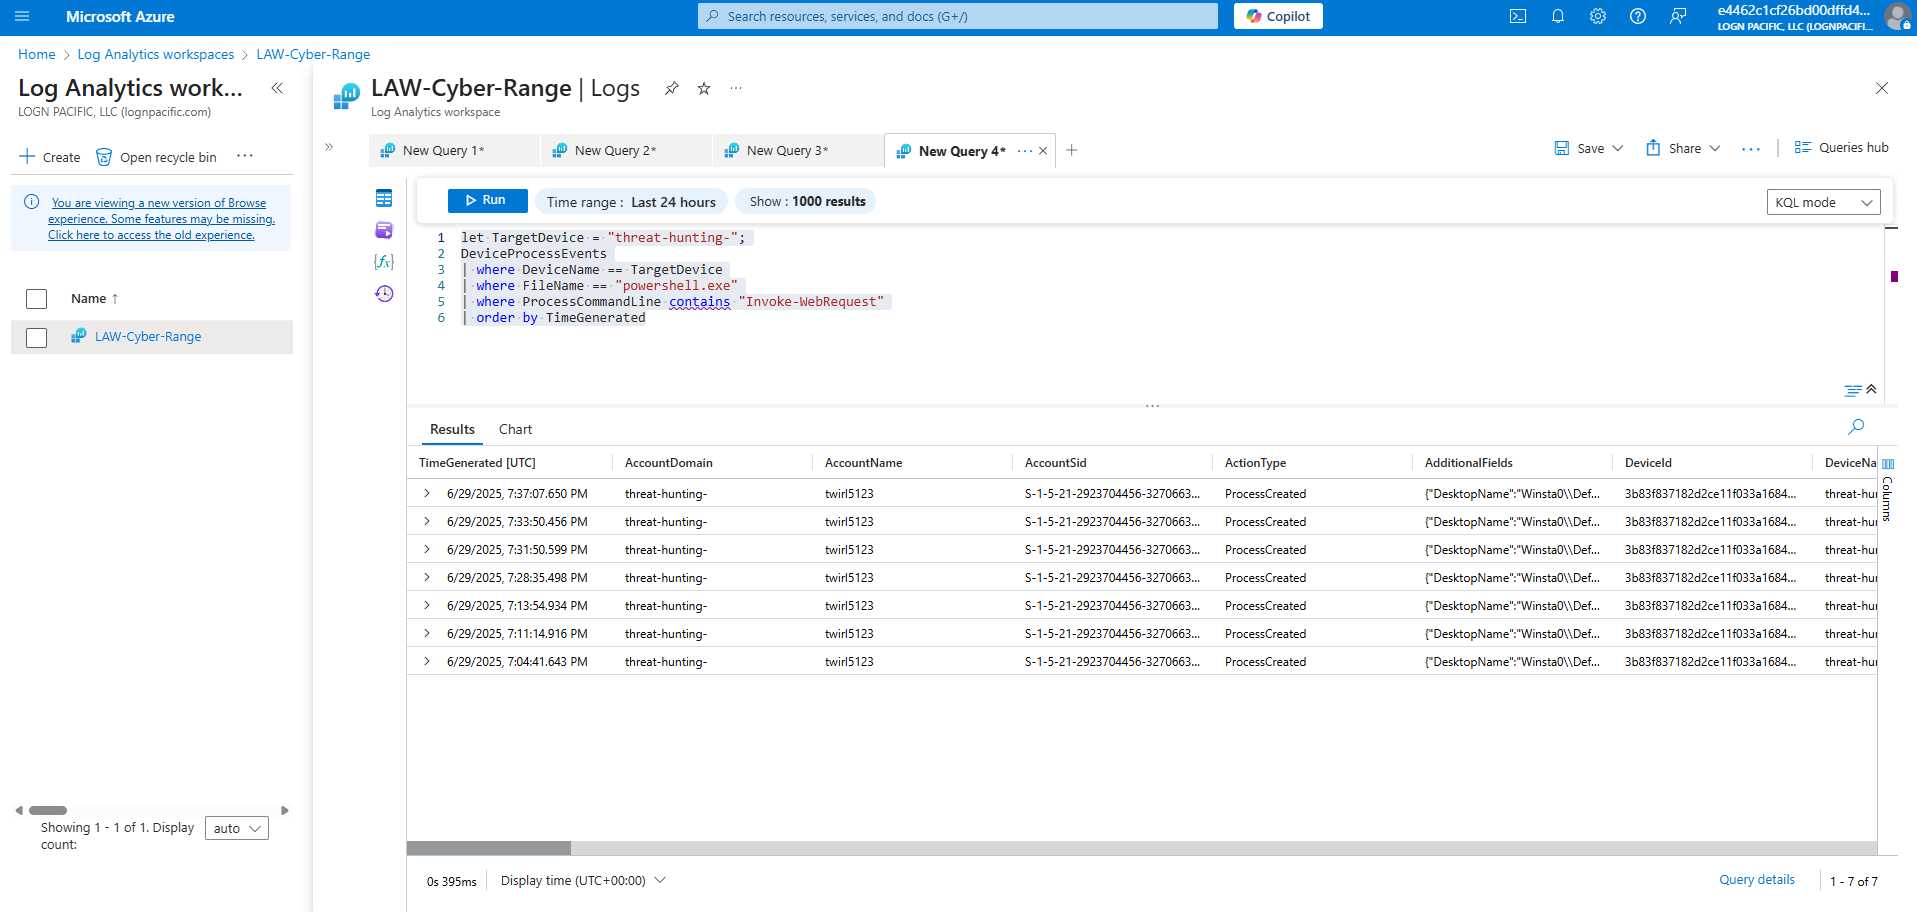
Task: Search within the results grid
Action: (1856, 427)
